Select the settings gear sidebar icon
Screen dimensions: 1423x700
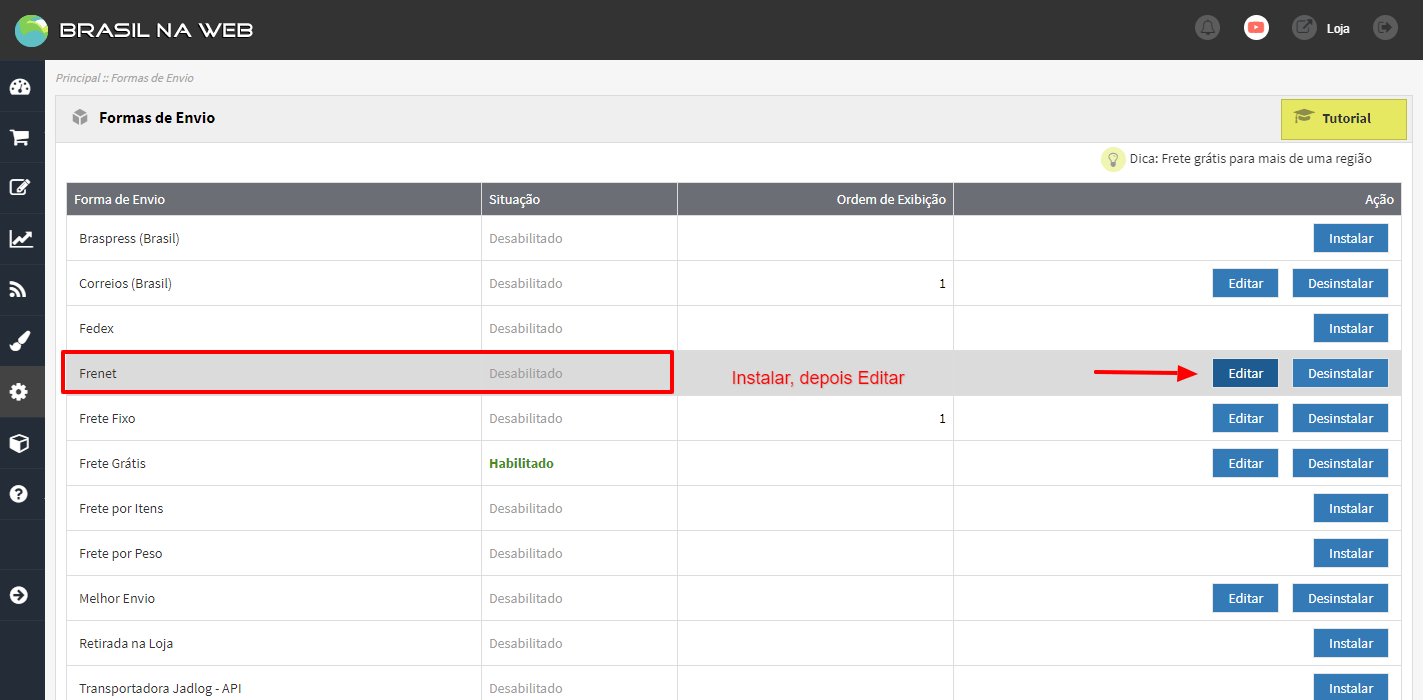[x=20, y=392]
